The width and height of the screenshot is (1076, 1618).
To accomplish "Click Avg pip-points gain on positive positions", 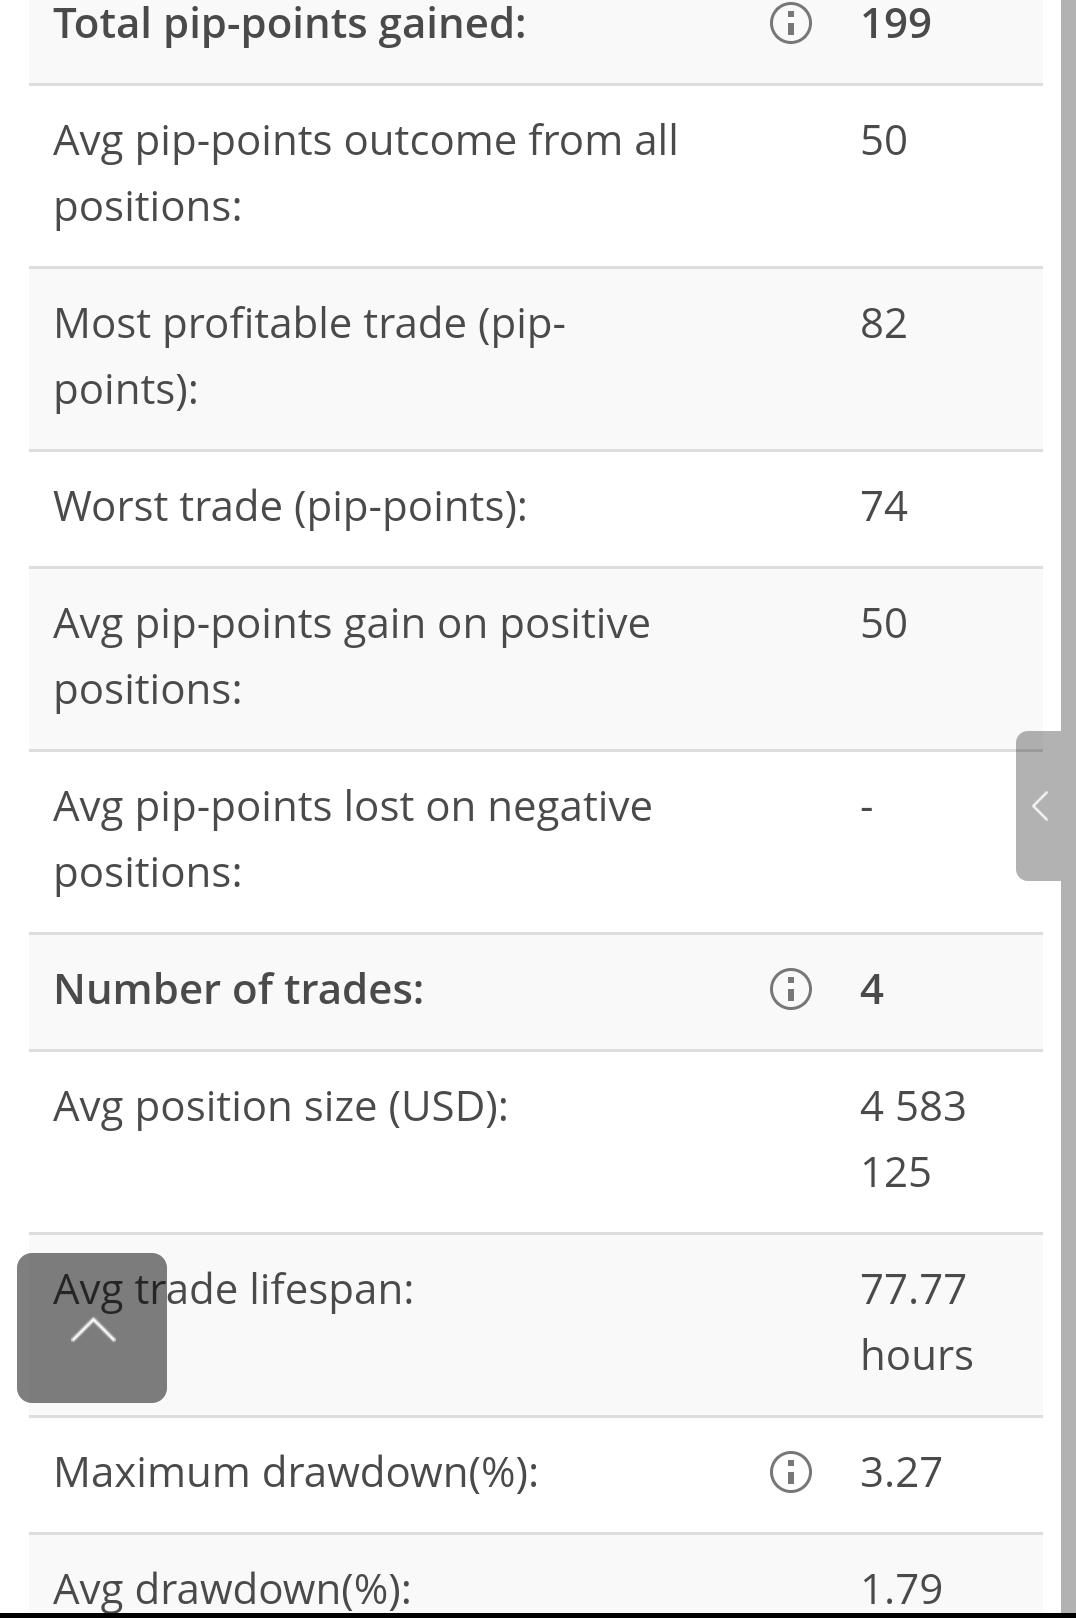I will pyautogui.click(x=352, y=656).
